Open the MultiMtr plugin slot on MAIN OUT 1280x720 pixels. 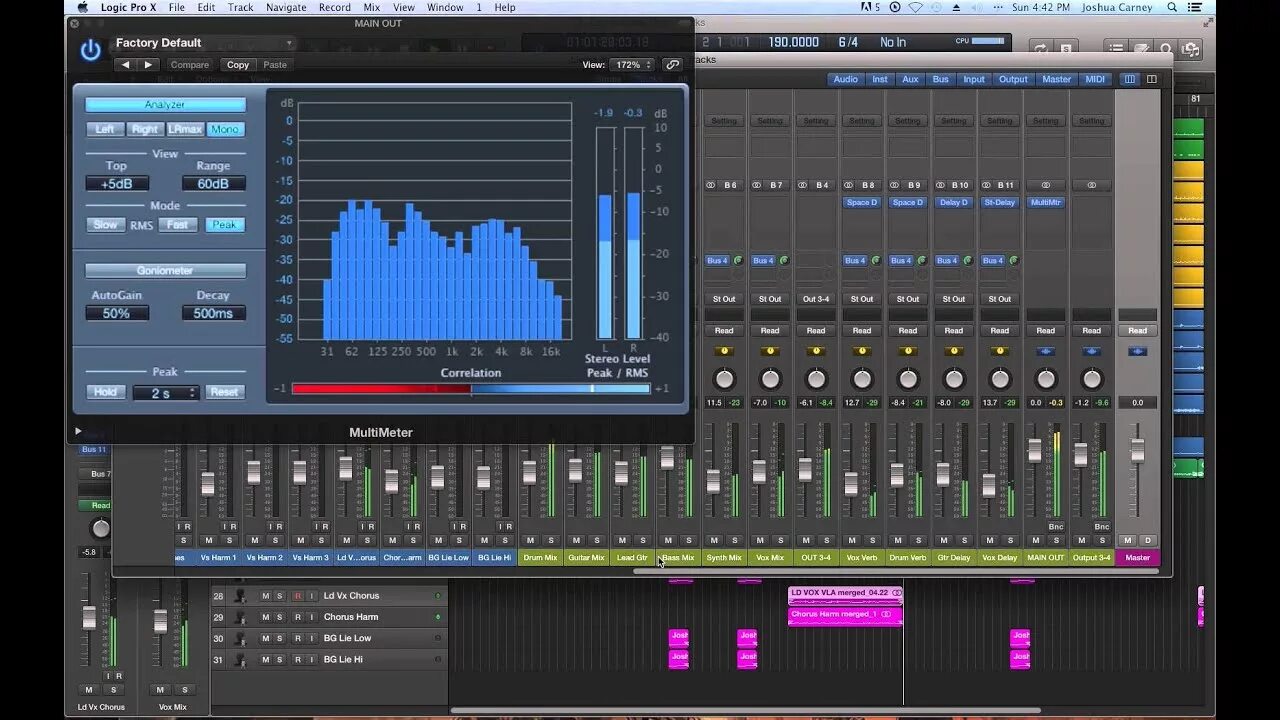(x=1046, y=202)
